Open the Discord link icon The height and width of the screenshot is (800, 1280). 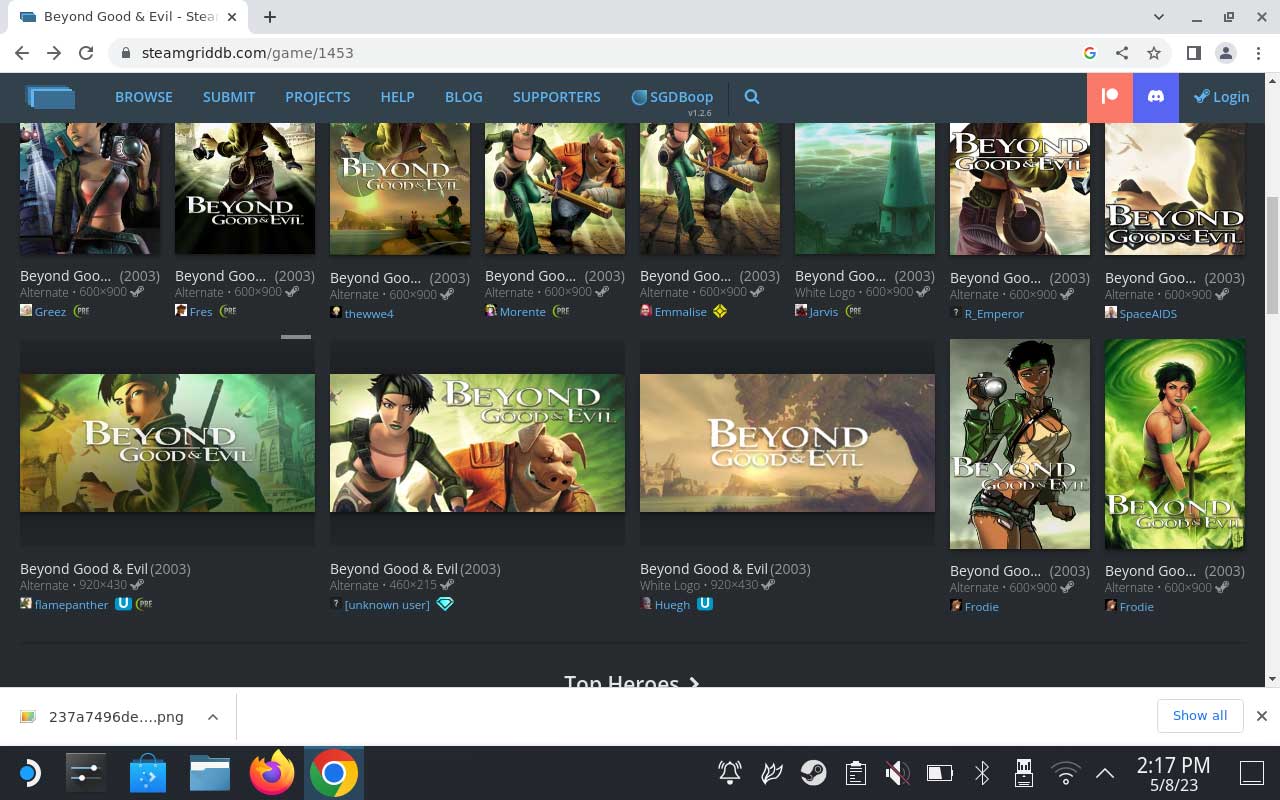pos(1156,97)
